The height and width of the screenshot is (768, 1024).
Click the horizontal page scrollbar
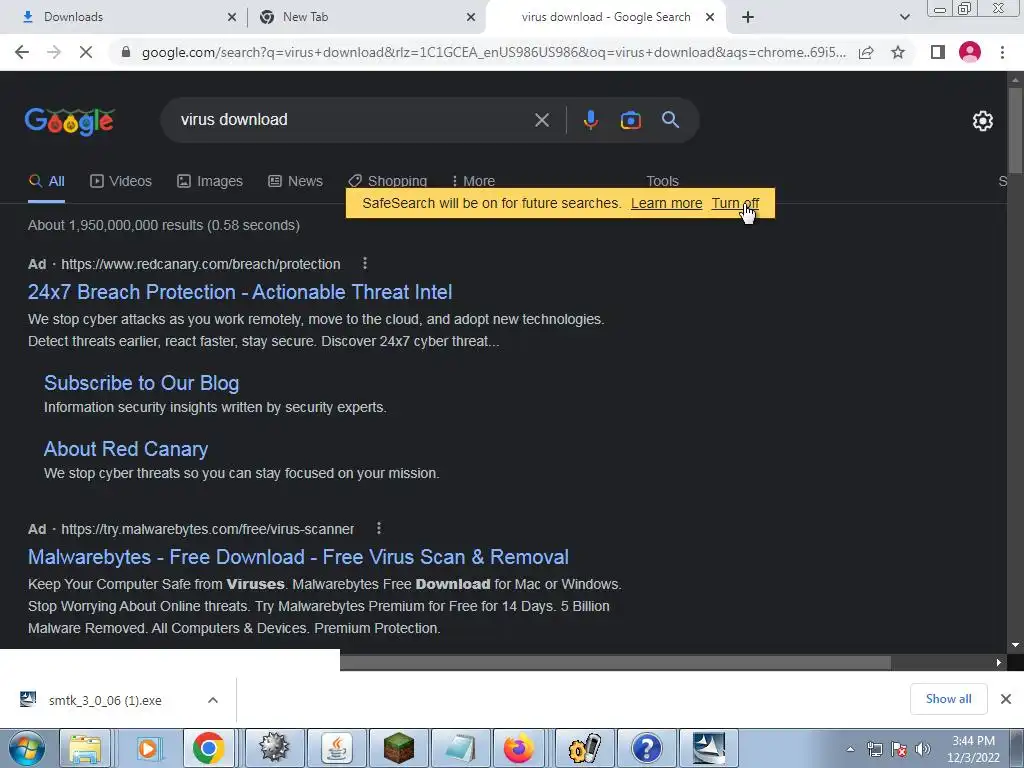615,662
